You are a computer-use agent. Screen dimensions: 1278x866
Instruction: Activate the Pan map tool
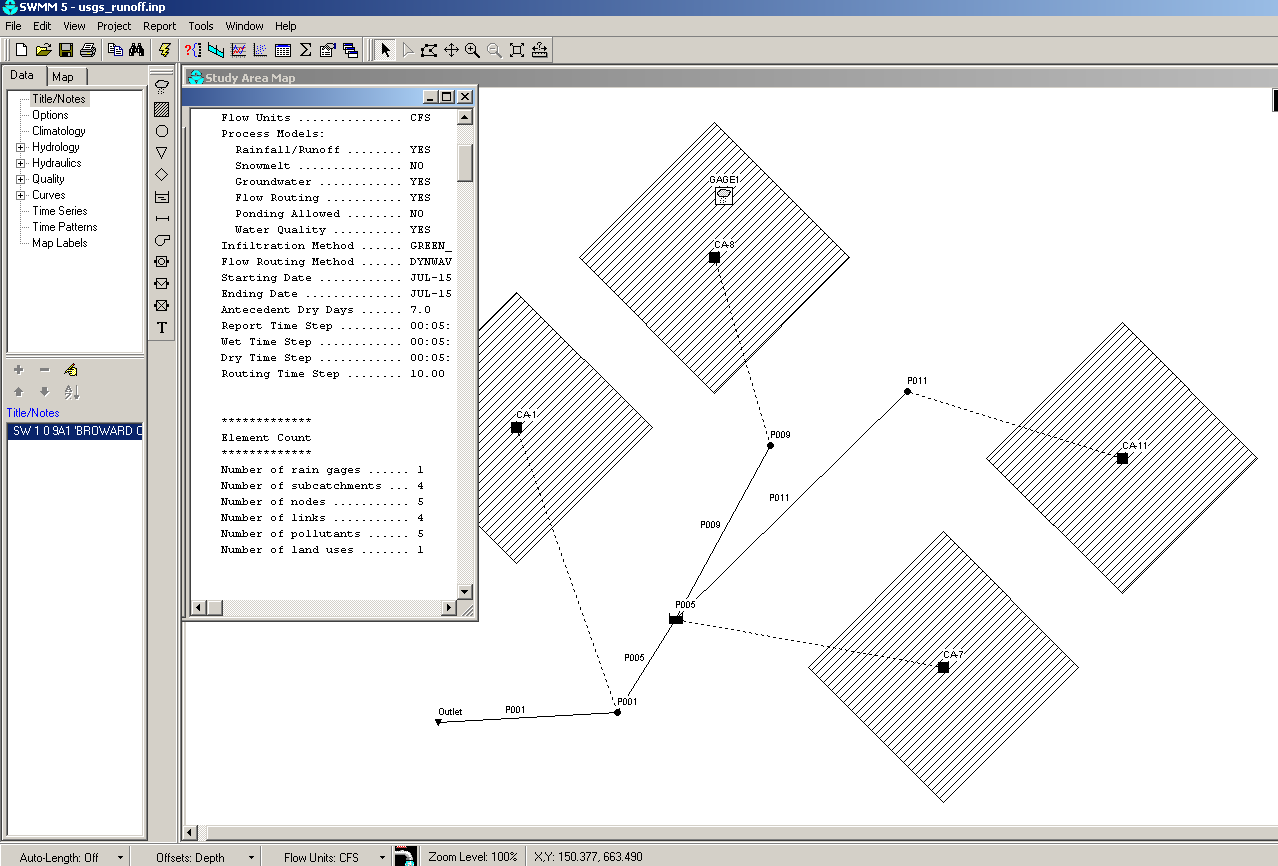point(451,50)
